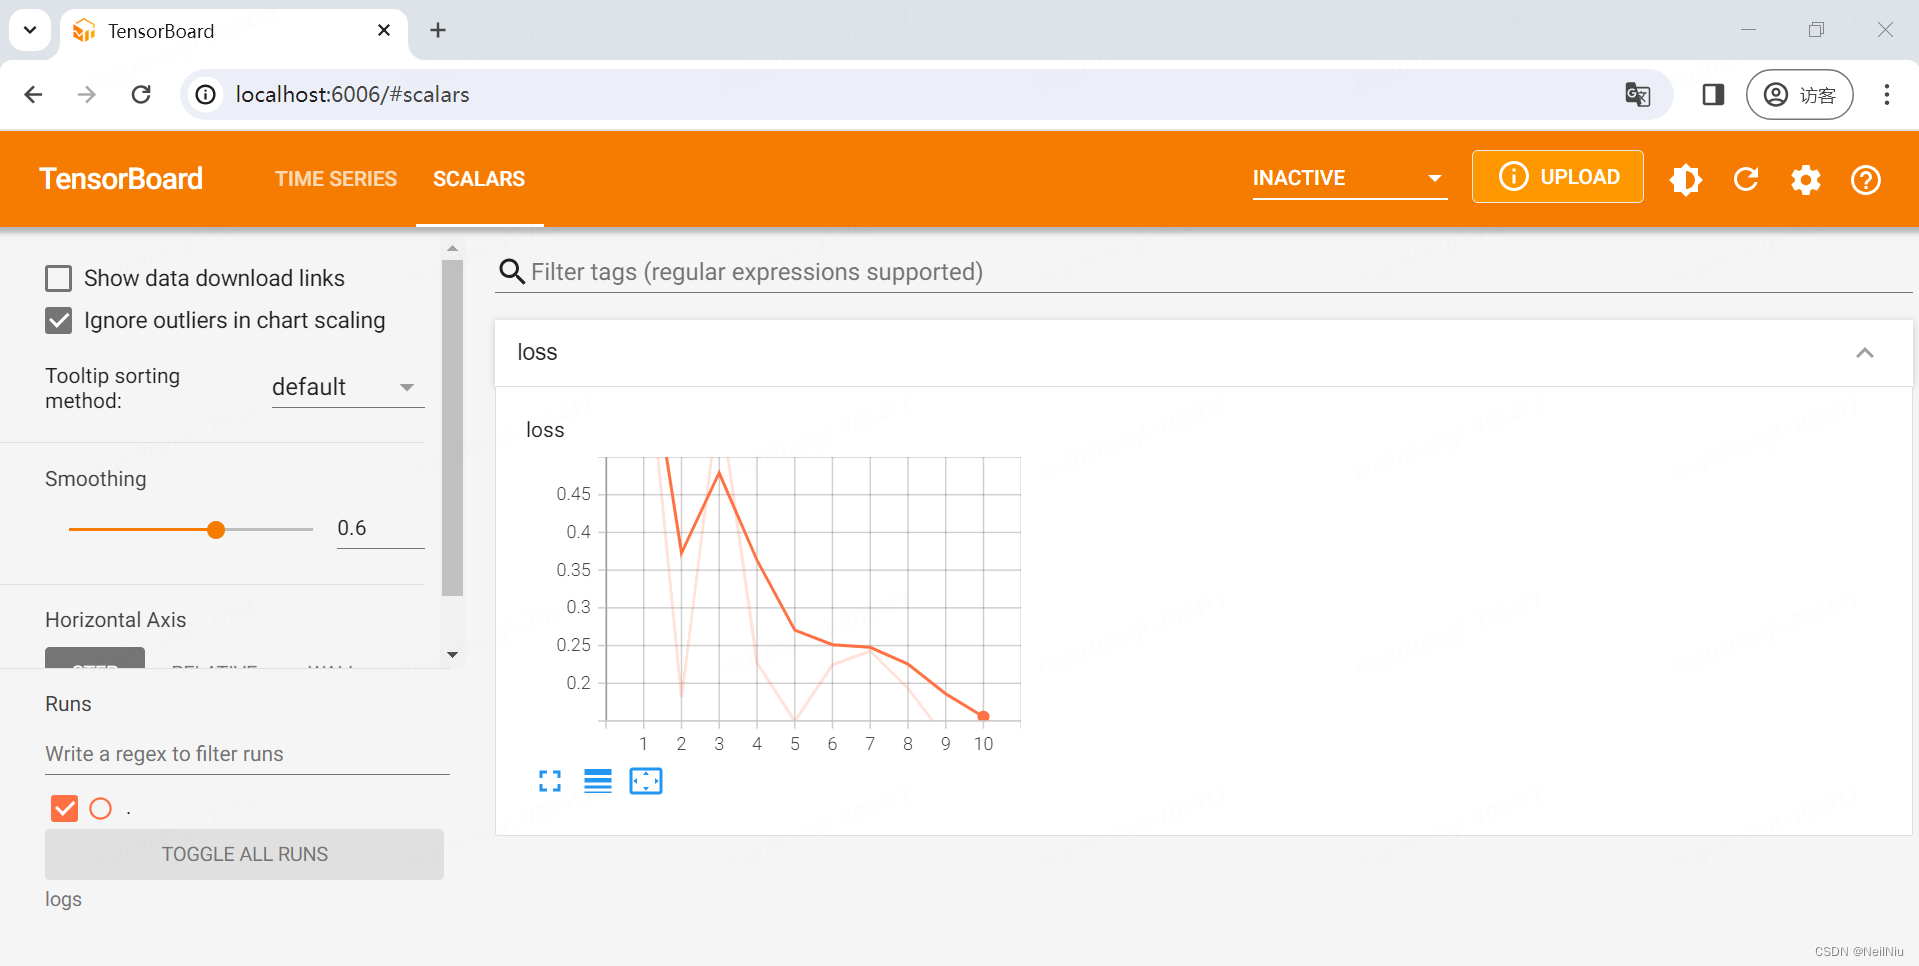Expand loss chart to full size
The width and height of the screenshot is (1919, 966).
(550, 781)
